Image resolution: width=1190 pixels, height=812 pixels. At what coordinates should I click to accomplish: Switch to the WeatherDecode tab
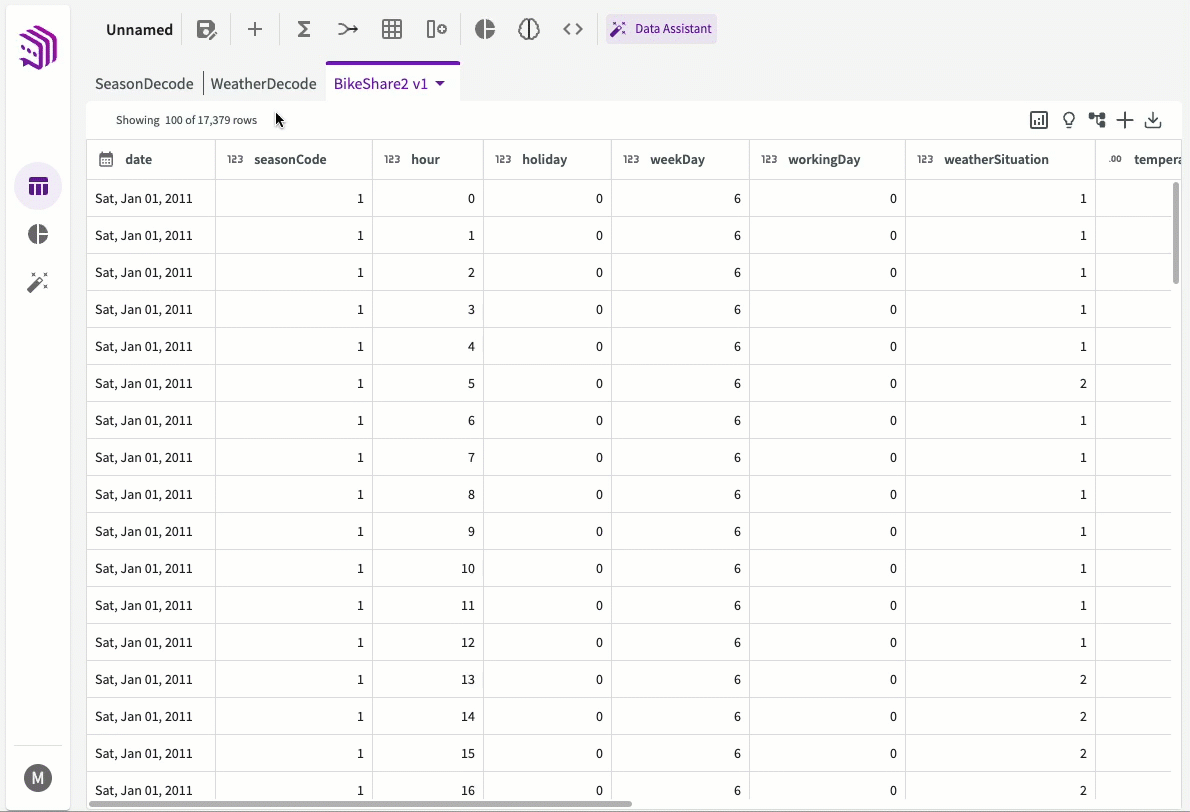(x=263, y=83)
